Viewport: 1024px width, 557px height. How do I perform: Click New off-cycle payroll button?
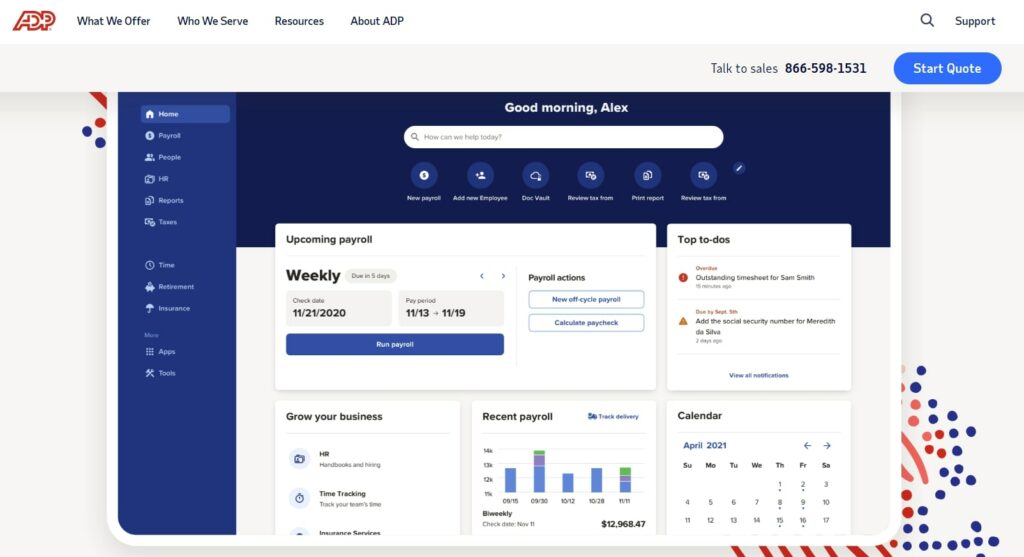pos(586,299)
